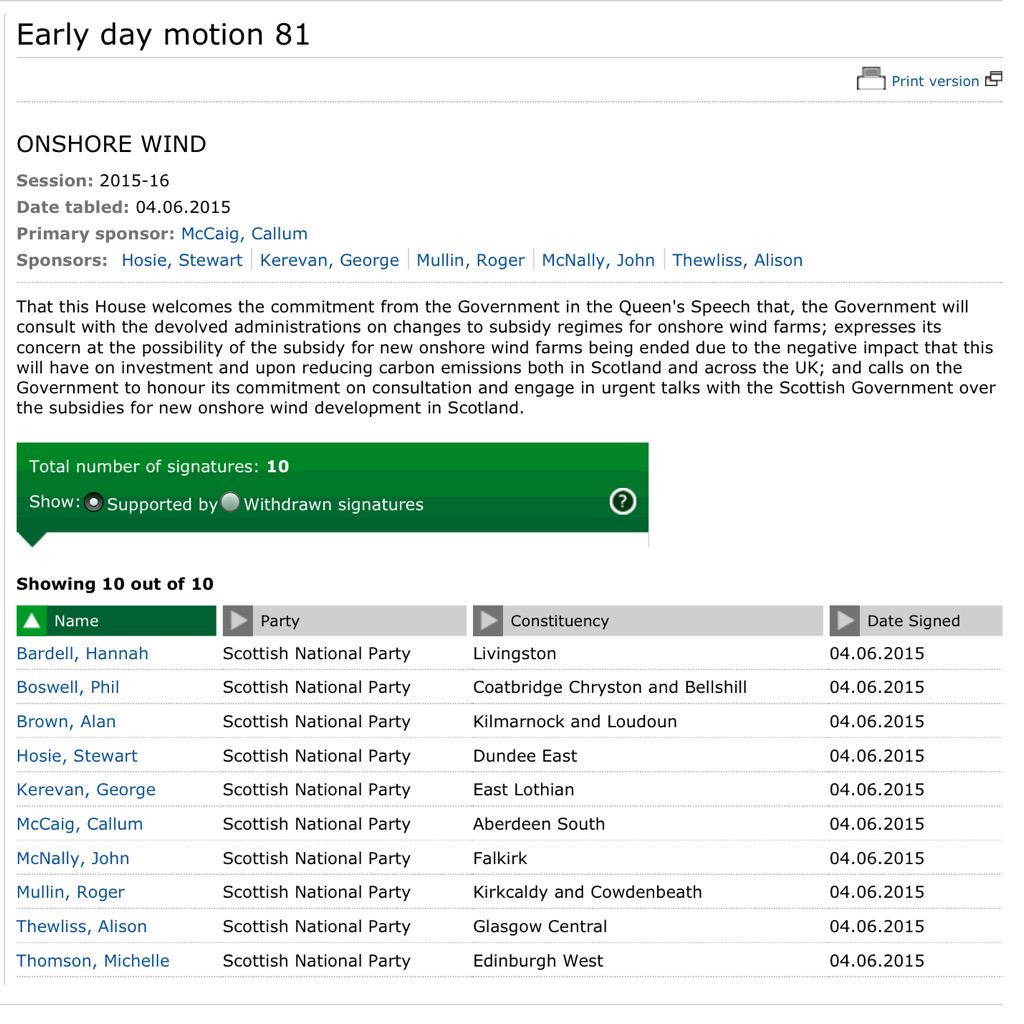Sort by Constituency using its arrow icon
Screen dimensions: 1024x1024
[x=488, y=620]
